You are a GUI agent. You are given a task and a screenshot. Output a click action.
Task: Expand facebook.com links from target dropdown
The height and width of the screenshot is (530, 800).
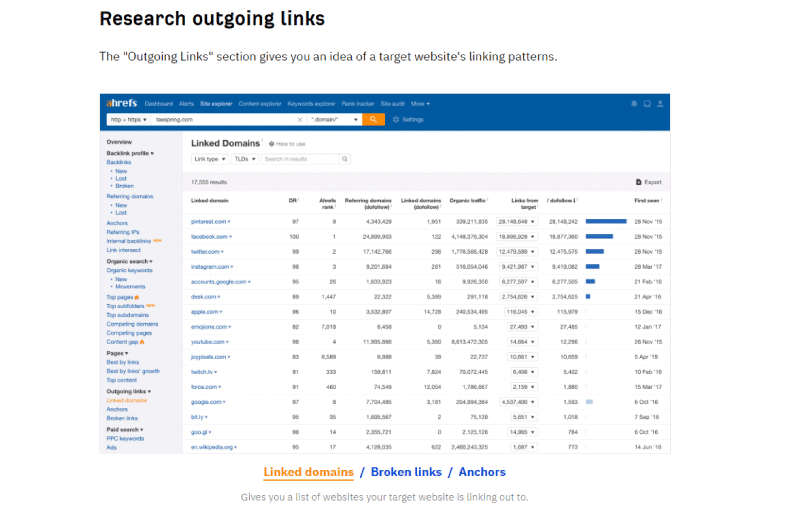tap(517, 237)
